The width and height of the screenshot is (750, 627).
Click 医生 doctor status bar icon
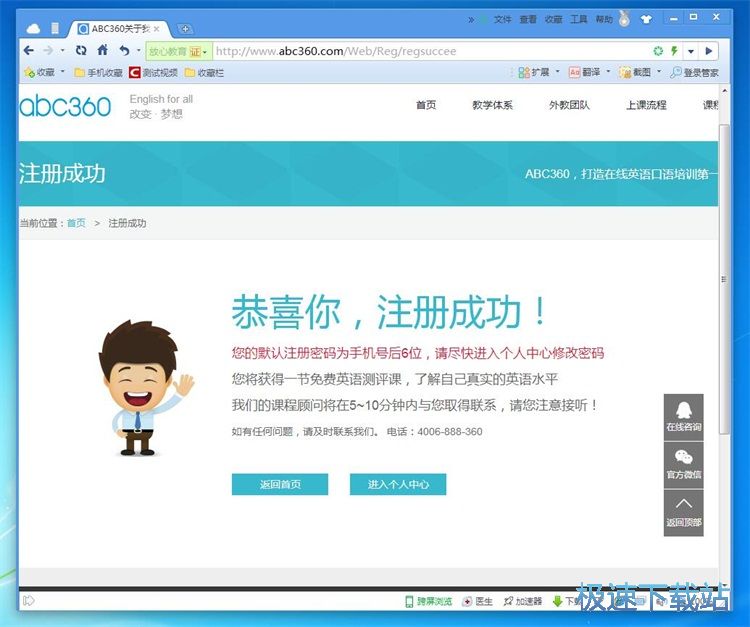pos(477,601)
